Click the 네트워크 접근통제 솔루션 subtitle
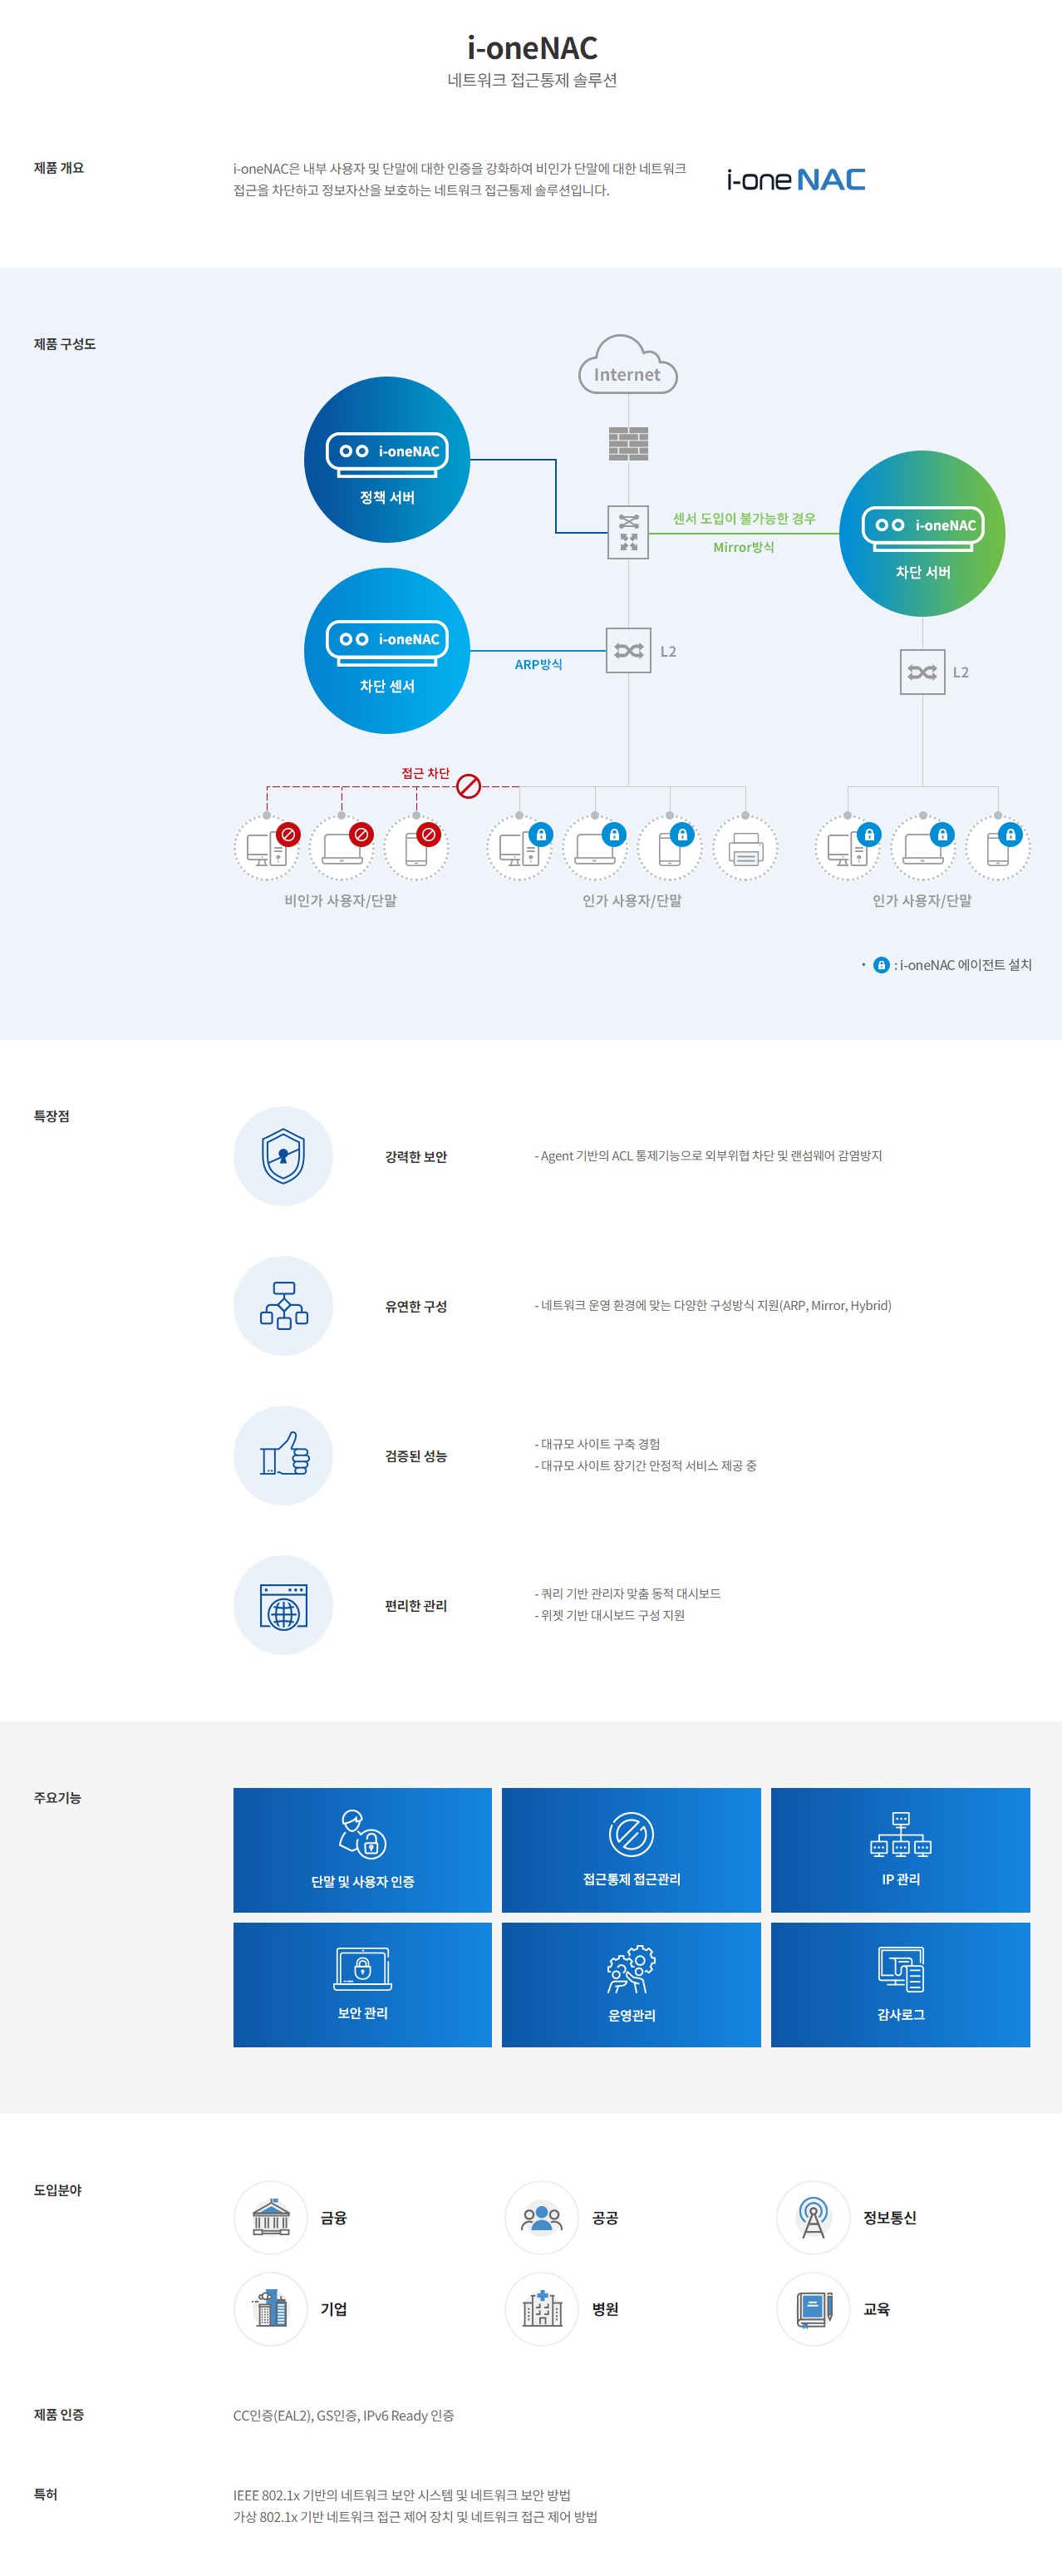This screenshot has height=2576, width=1062. [x=532, y=80]
